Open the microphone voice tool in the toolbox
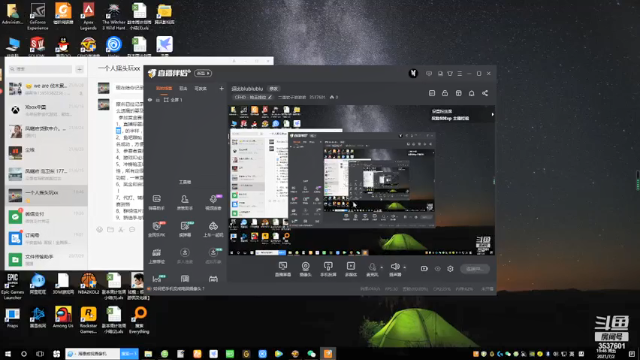This screenshot has height=360, width=640. coord(213,202)
